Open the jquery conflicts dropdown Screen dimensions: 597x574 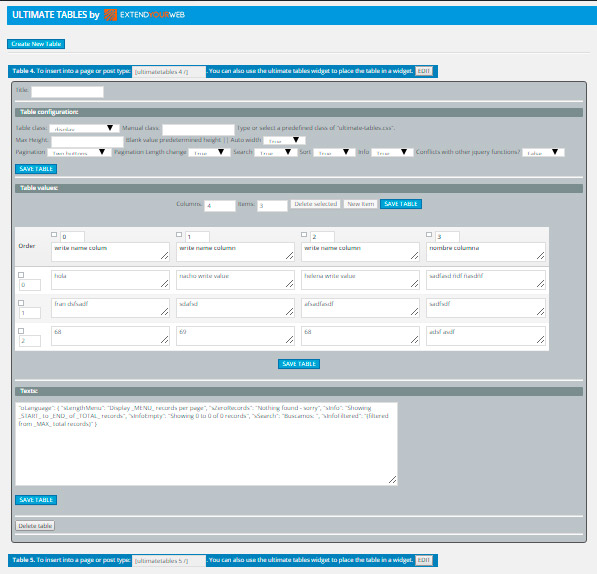tap(543, 153)
